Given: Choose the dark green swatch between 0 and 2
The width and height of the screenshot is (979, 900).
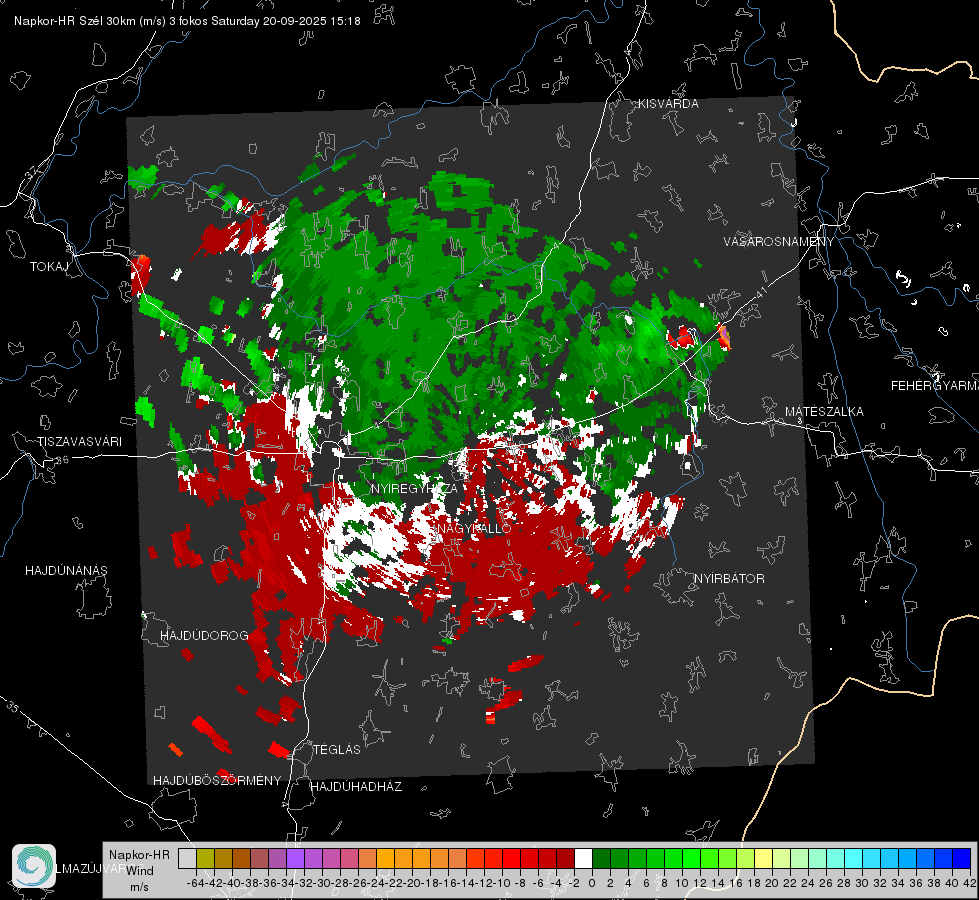Looking at the screenshot, I should tap(601, 858).
